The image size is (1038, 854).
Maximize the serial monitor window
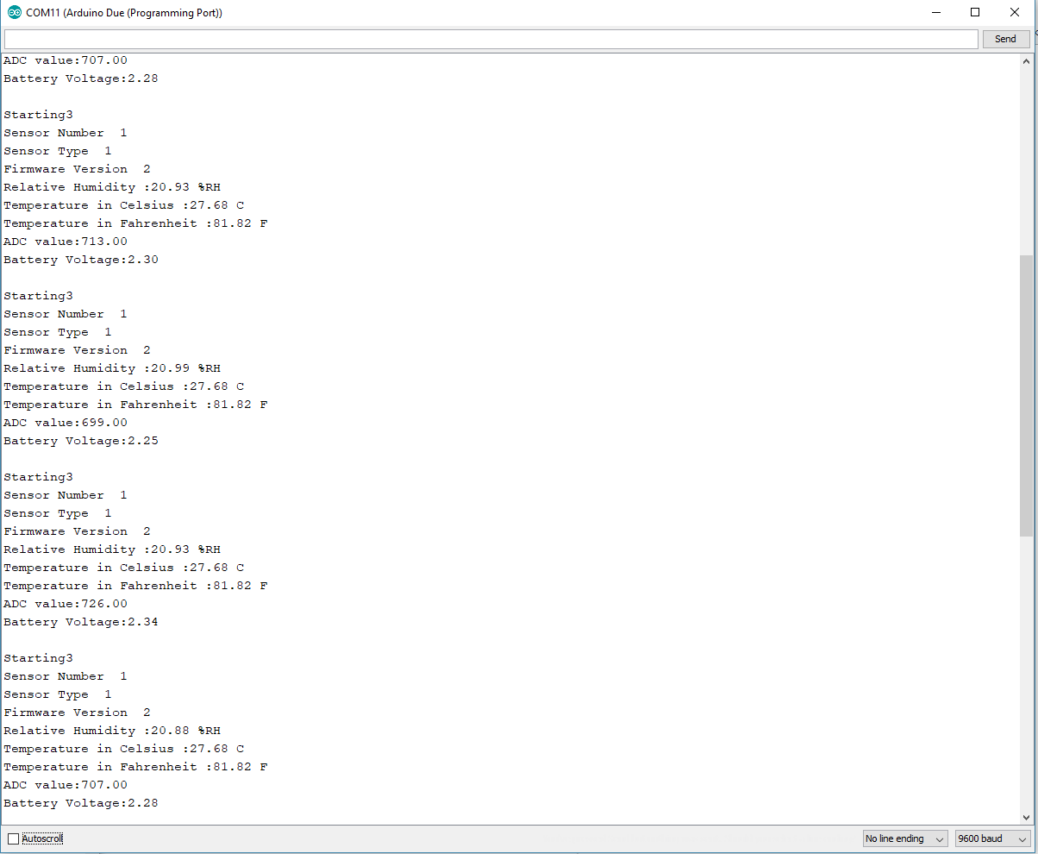click(975, 13)
